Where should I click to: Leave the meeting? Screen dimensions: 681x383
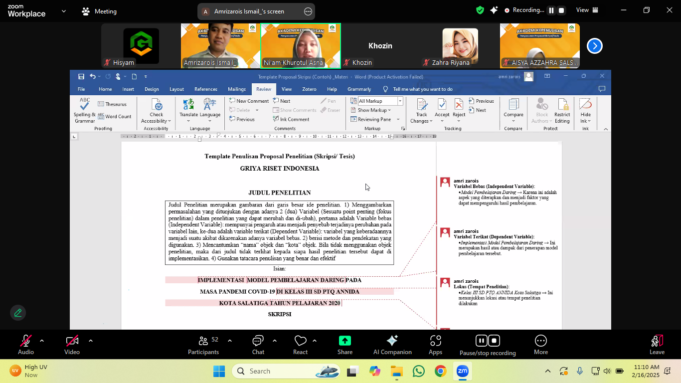click(x=657, y=345)
